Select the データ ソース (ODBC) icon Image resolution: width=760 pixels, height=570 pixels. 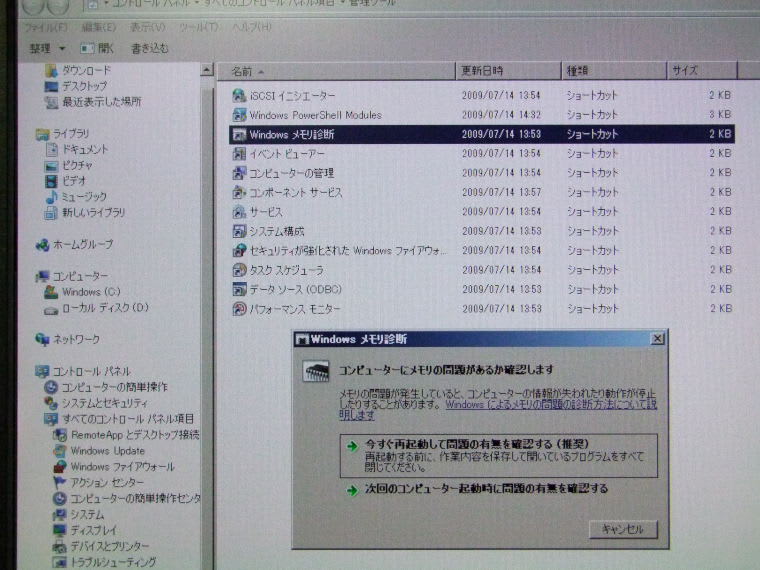pyautogui.click(x=239, y=289)
